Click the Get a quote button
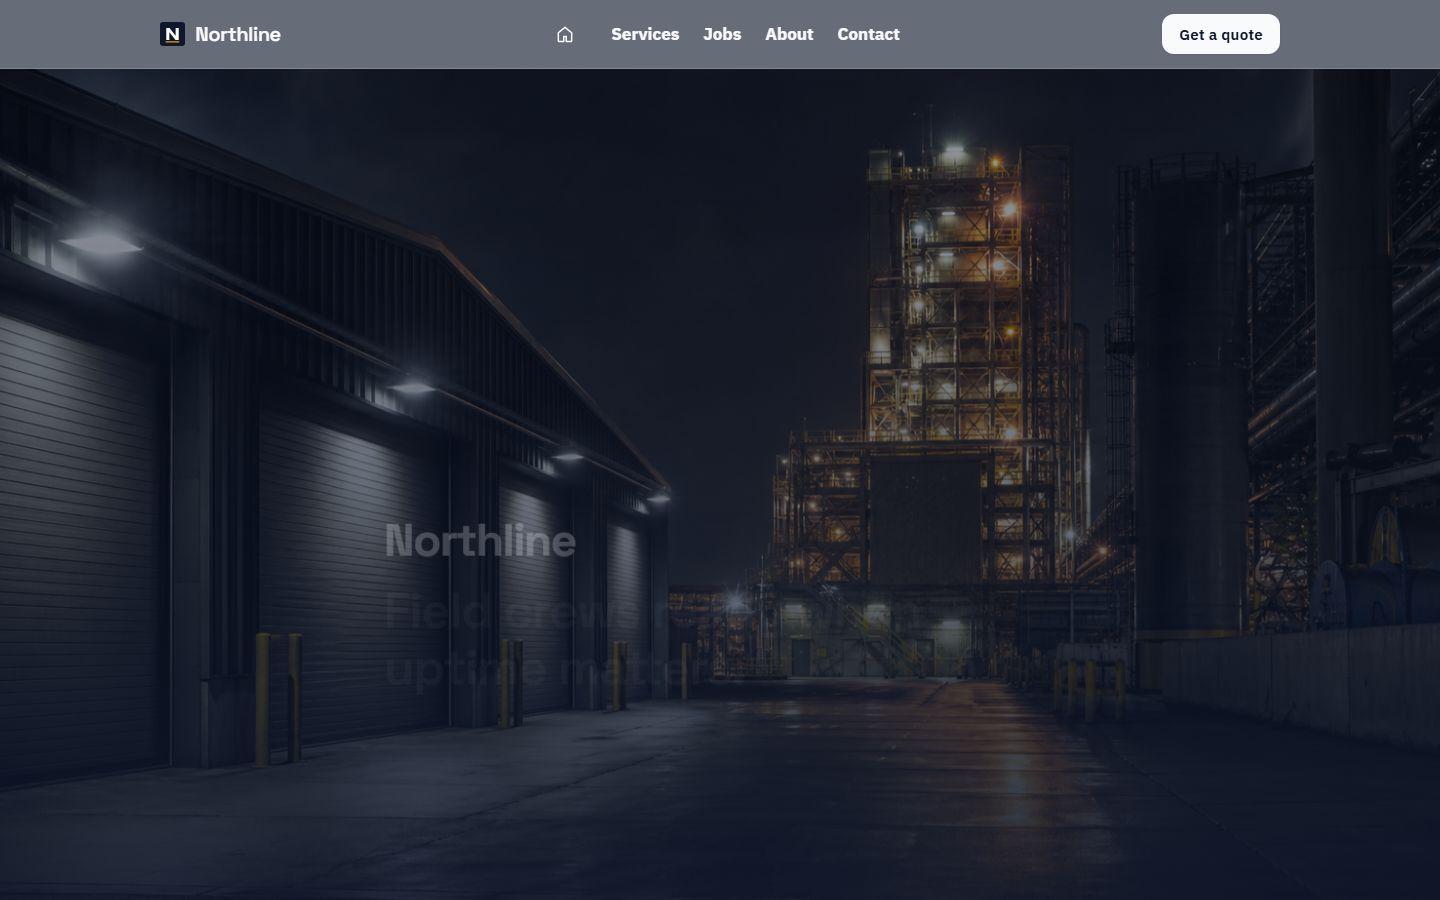This screenshot has width=1440, height=900. [1220, 34]
